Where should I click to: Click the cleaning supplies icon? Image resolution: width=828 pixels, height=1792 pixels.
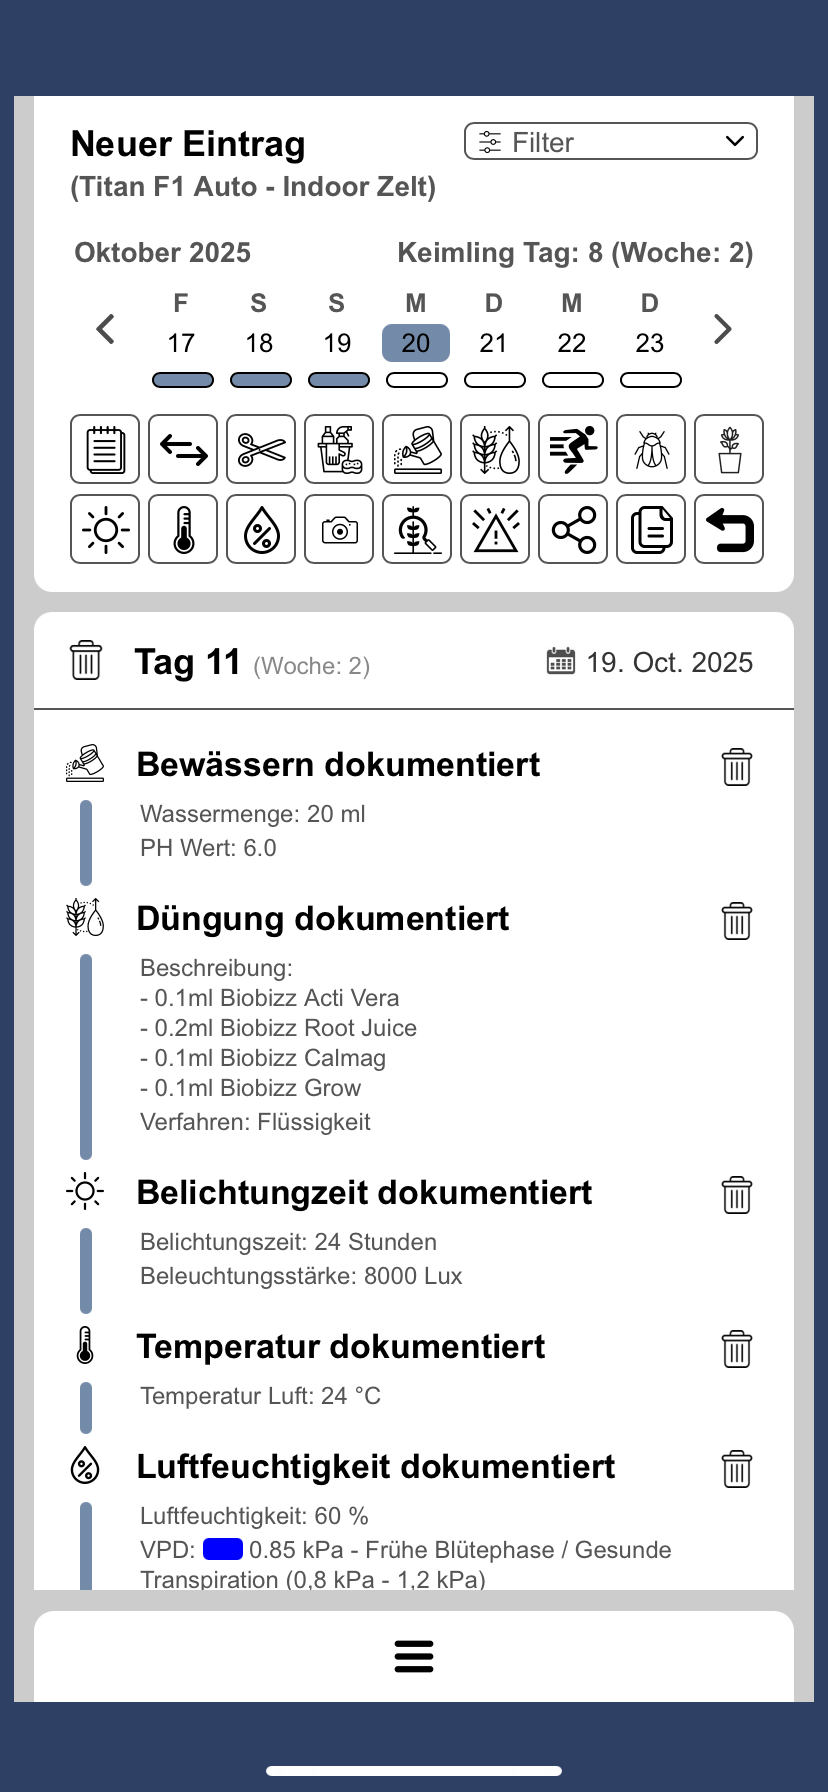(x=339, y=449)
